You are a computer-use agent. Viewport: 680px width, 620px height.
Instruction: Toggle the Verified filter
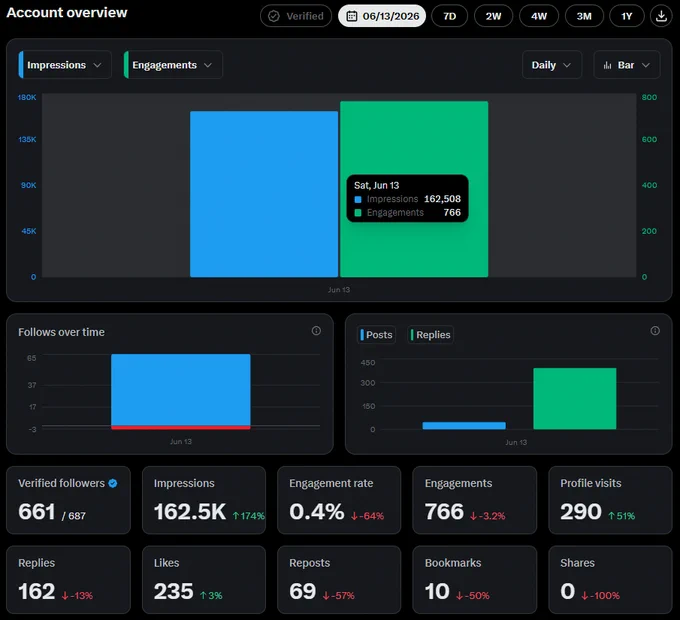tap(296, 16)
